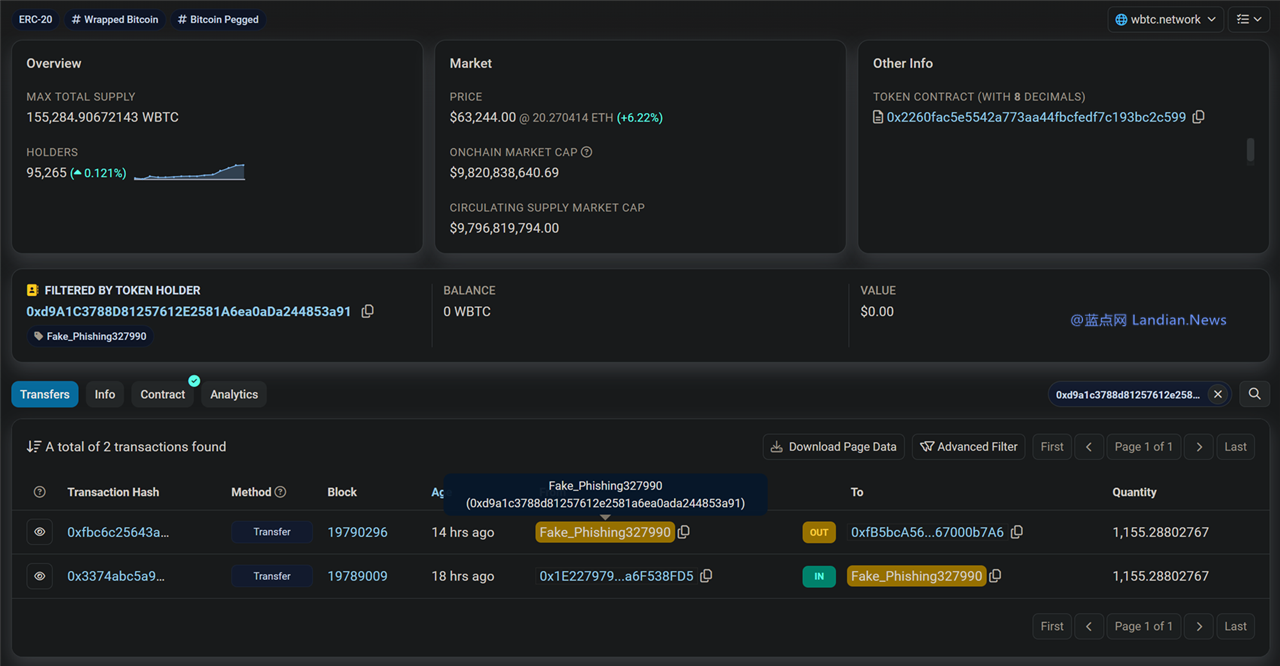
Task: Click the help icon beside Onchain Market Cap
Action: [x=587, y=152]
